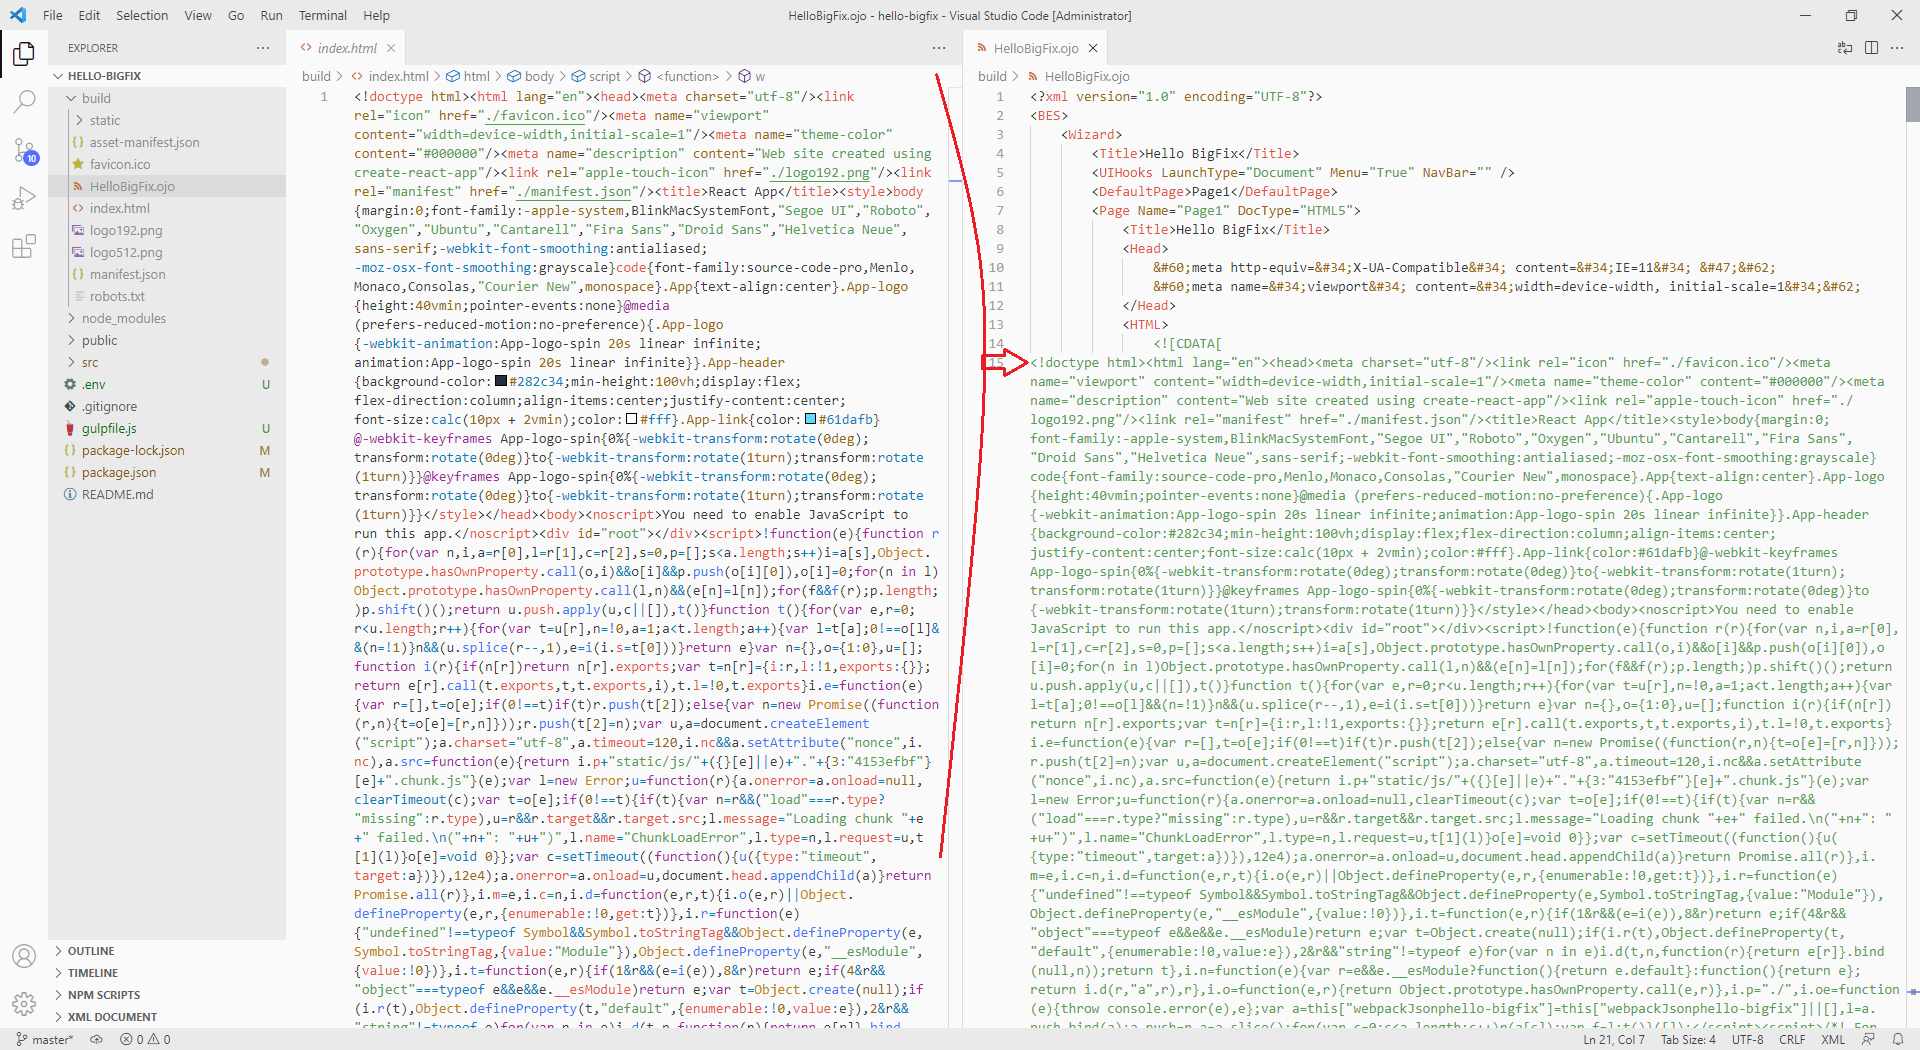Expand the XML DOCUMENT section
The image size is (1920, 1050).
(167, 1017)
